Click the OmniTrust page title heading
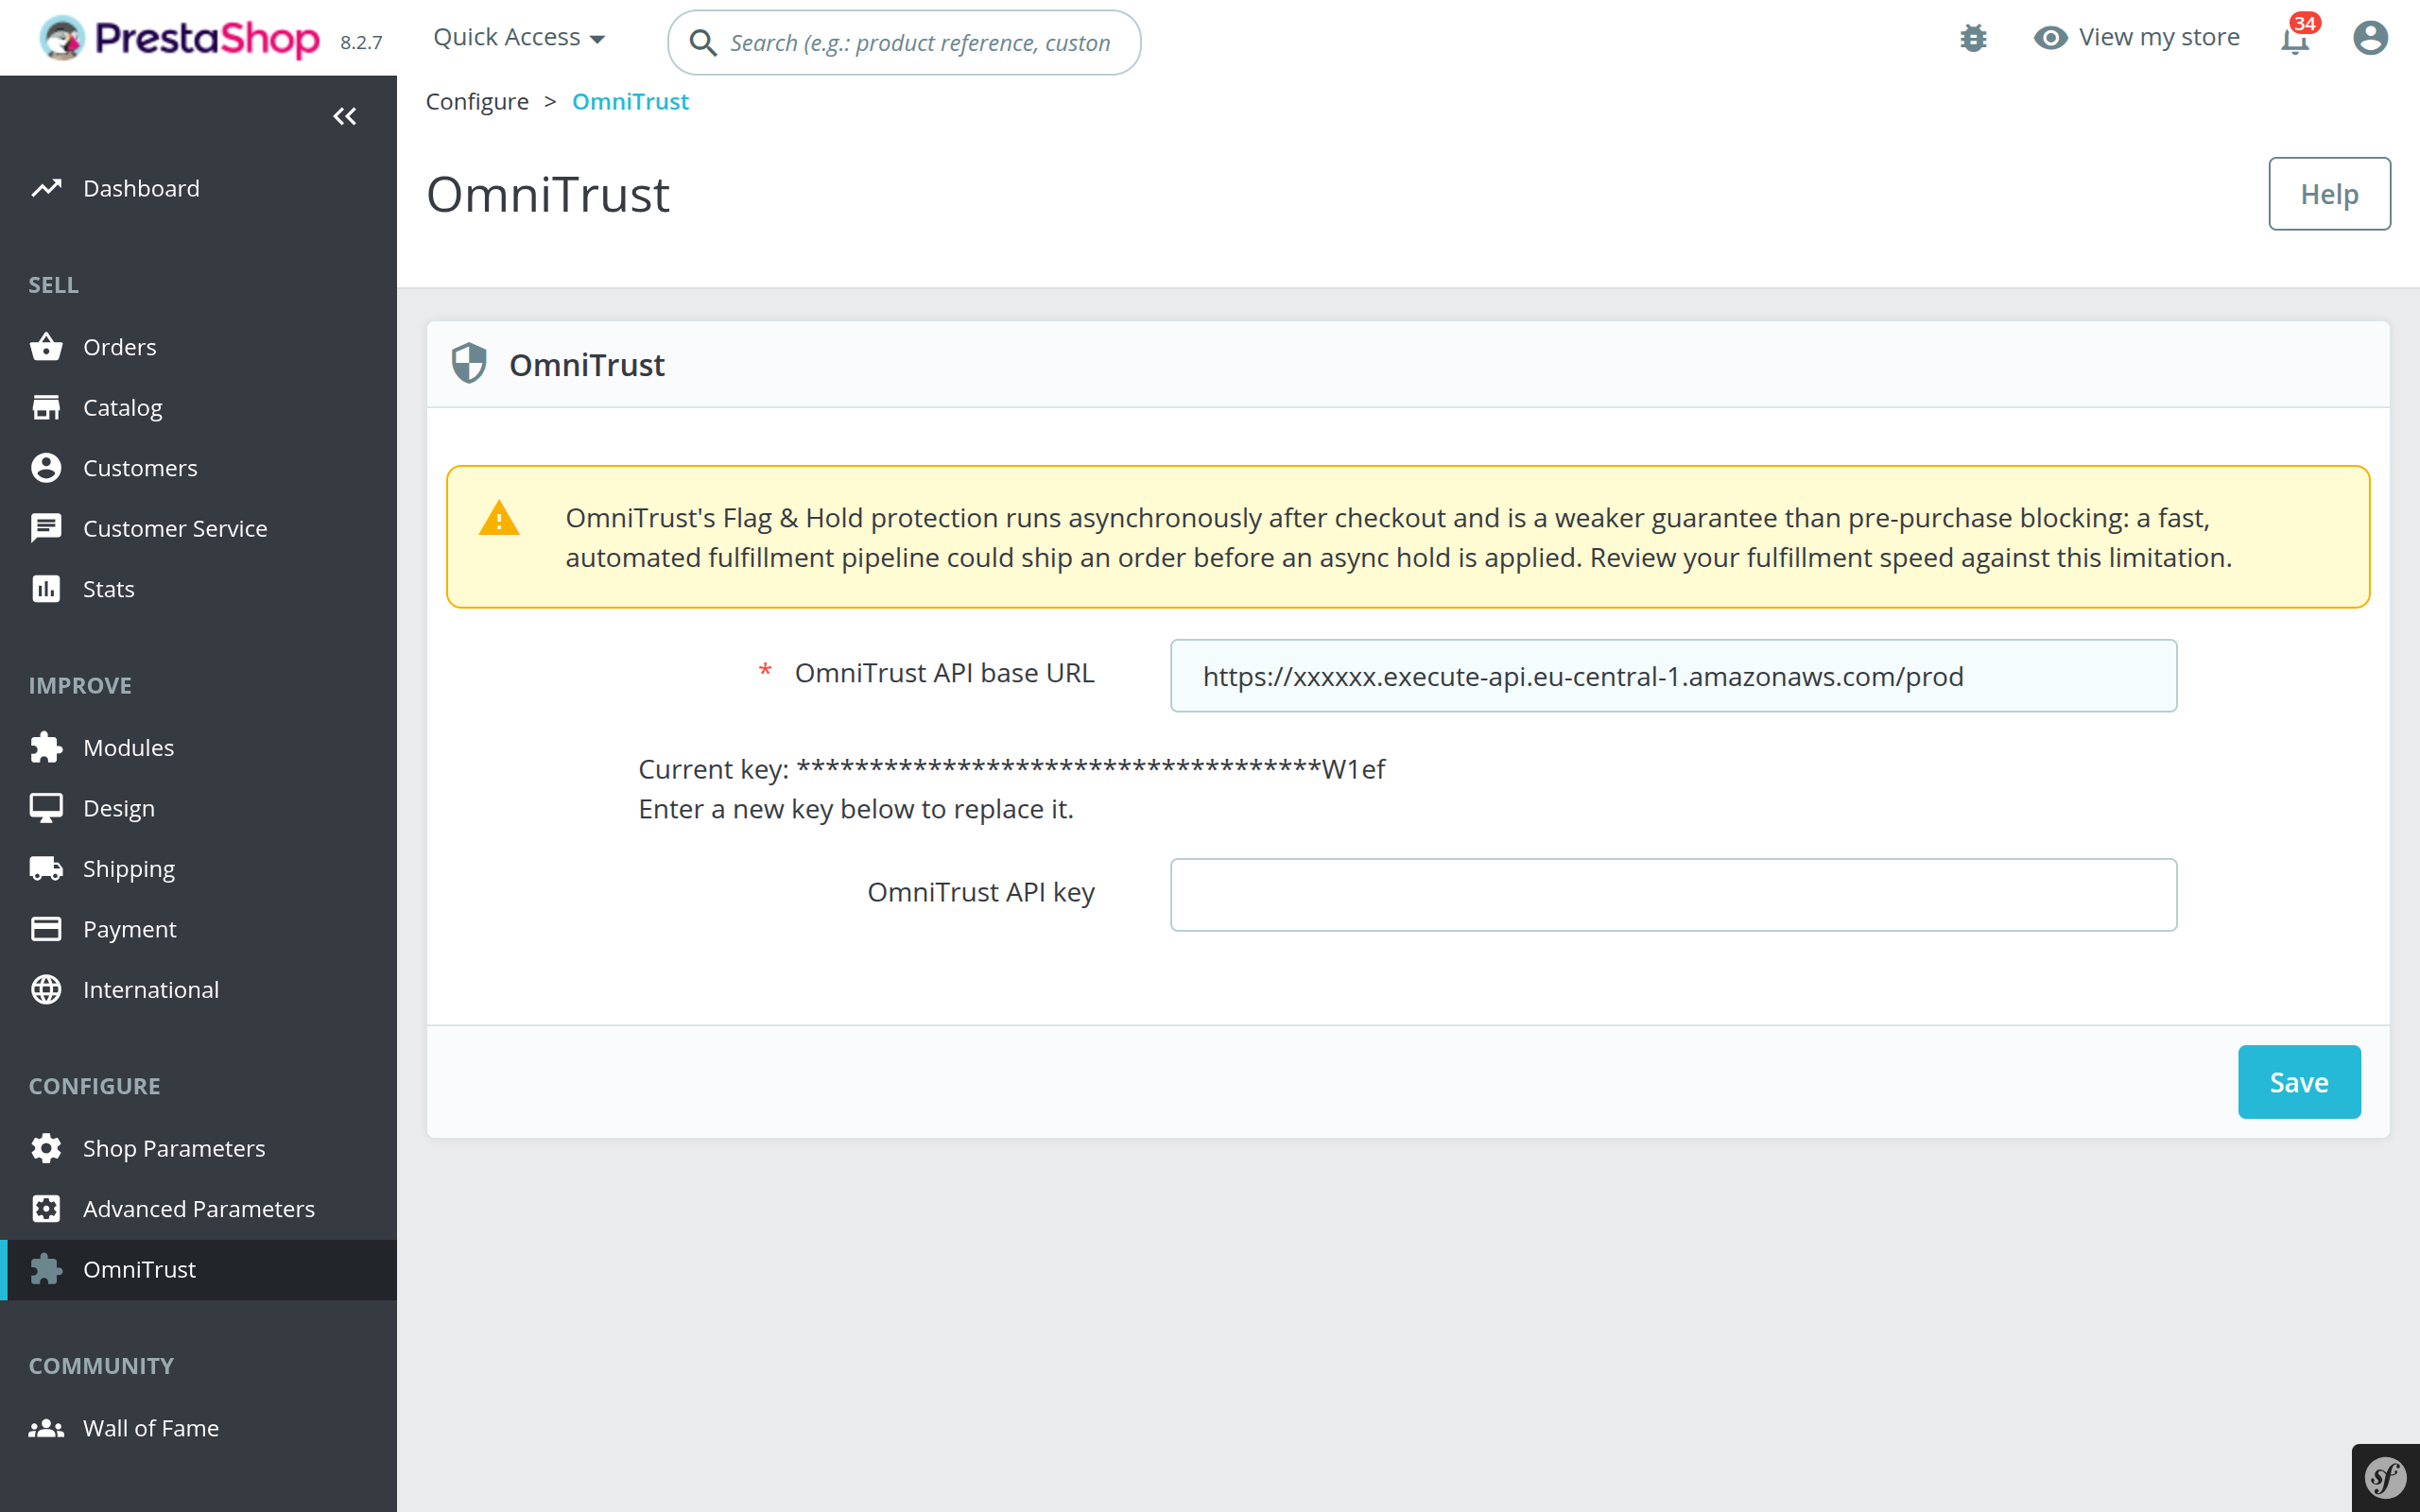2420x1512 pixels. point(548,194)
